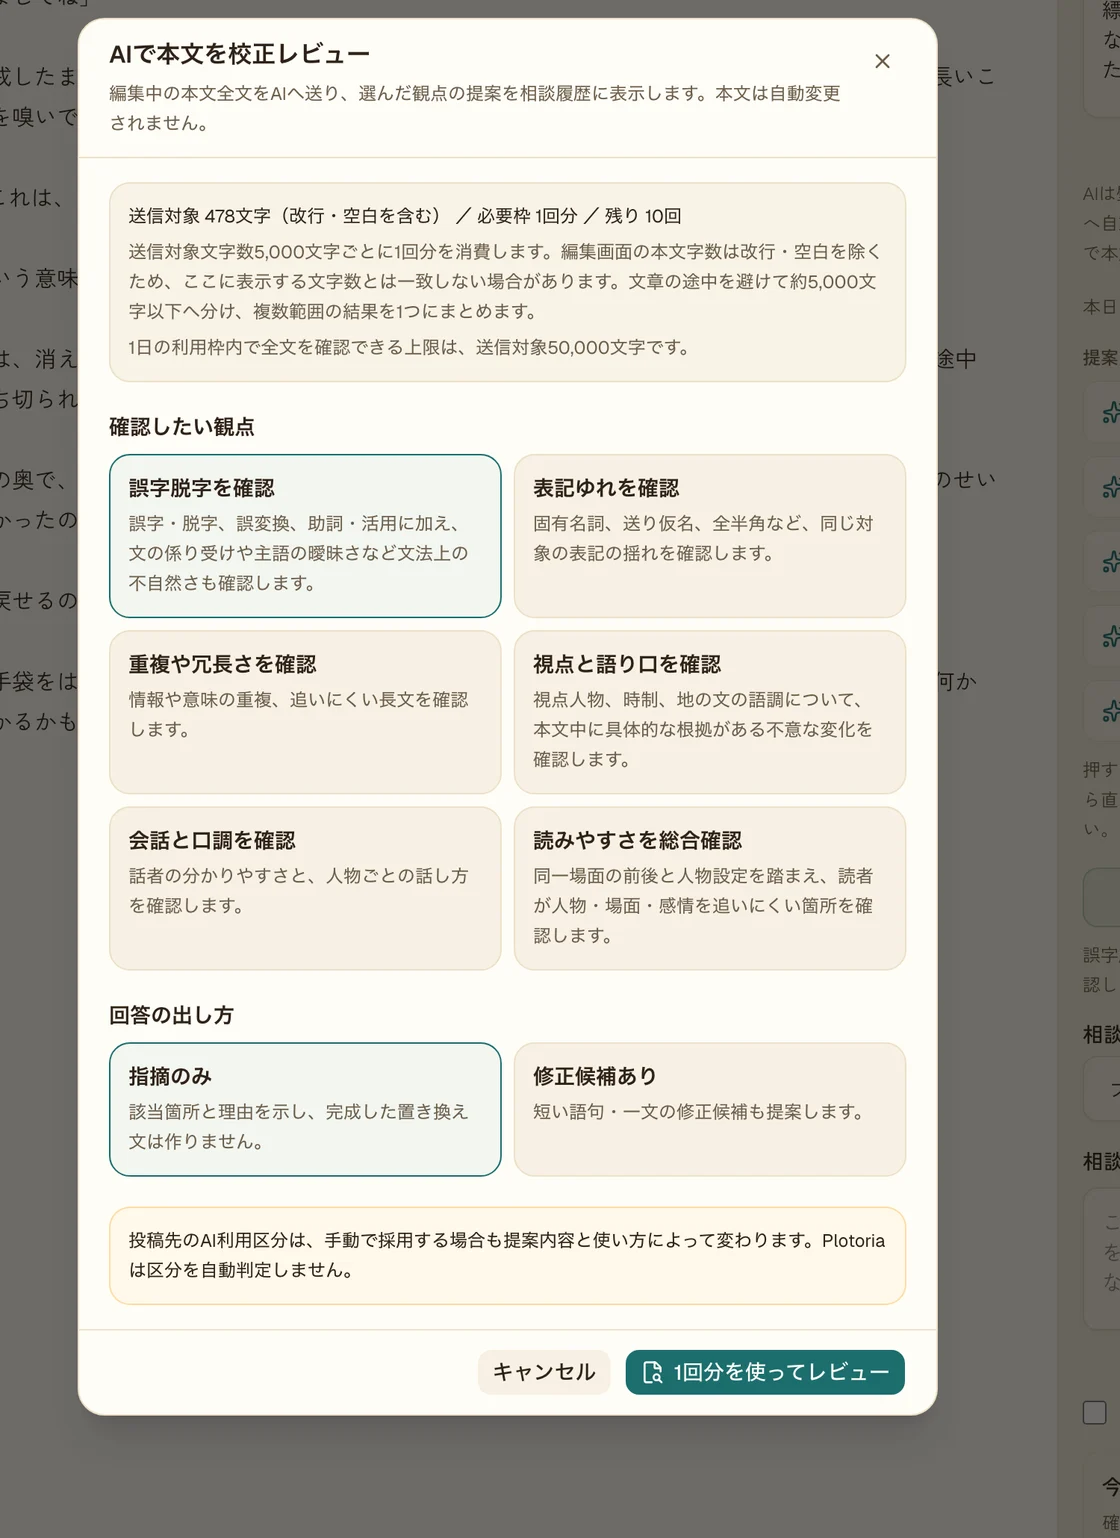The image size is (1120, 1538).
Task: Set answer style to 指摘のみ
Action: [x=305, y=1109]
